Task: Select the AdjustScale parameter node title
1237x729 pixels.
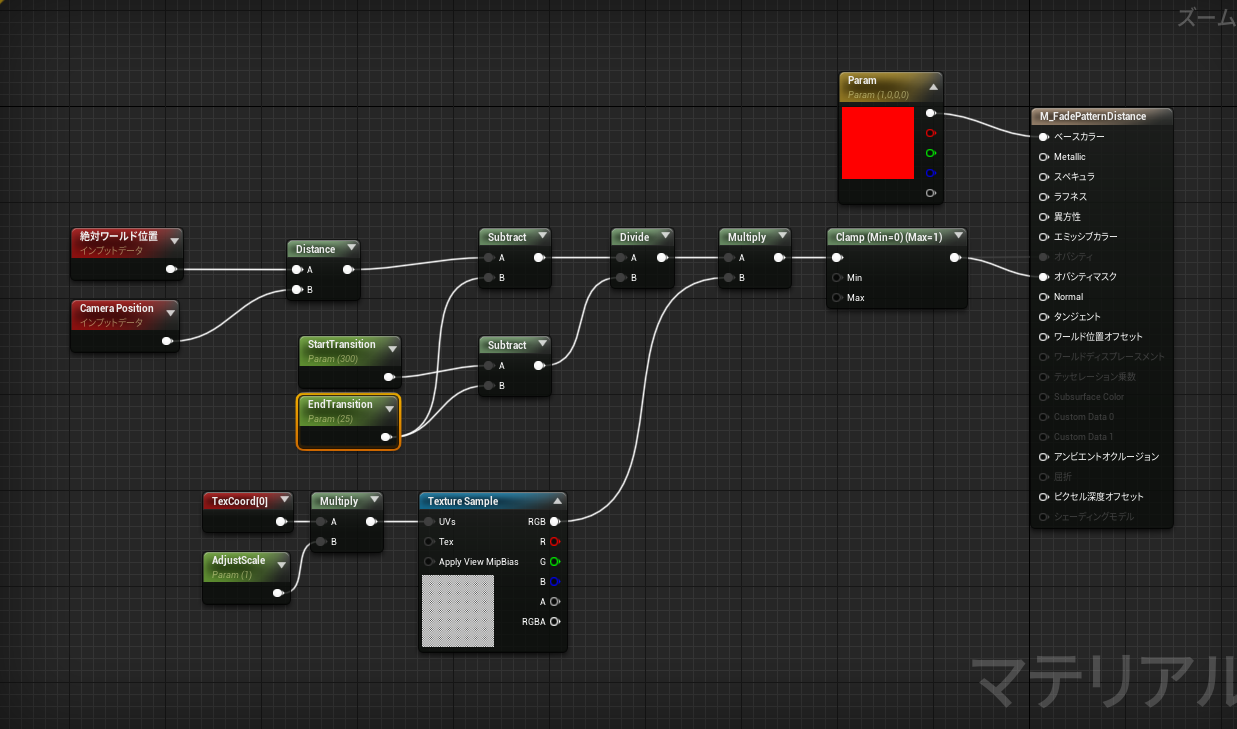Action: point(239,561)
